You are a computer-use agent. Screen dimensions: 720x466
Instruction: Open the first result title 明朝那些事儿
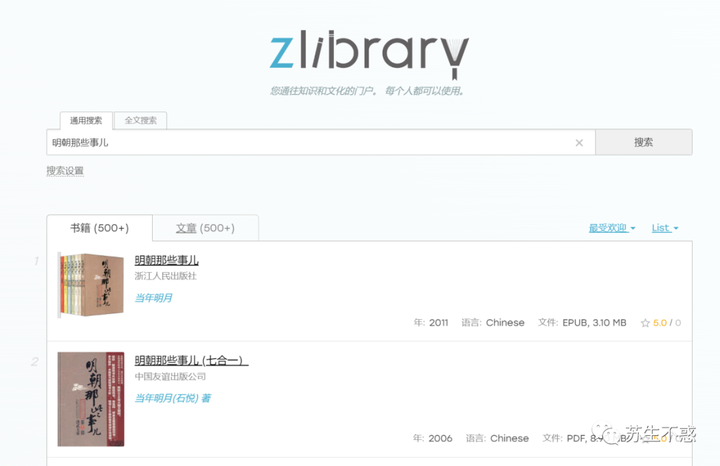point(166,260)
